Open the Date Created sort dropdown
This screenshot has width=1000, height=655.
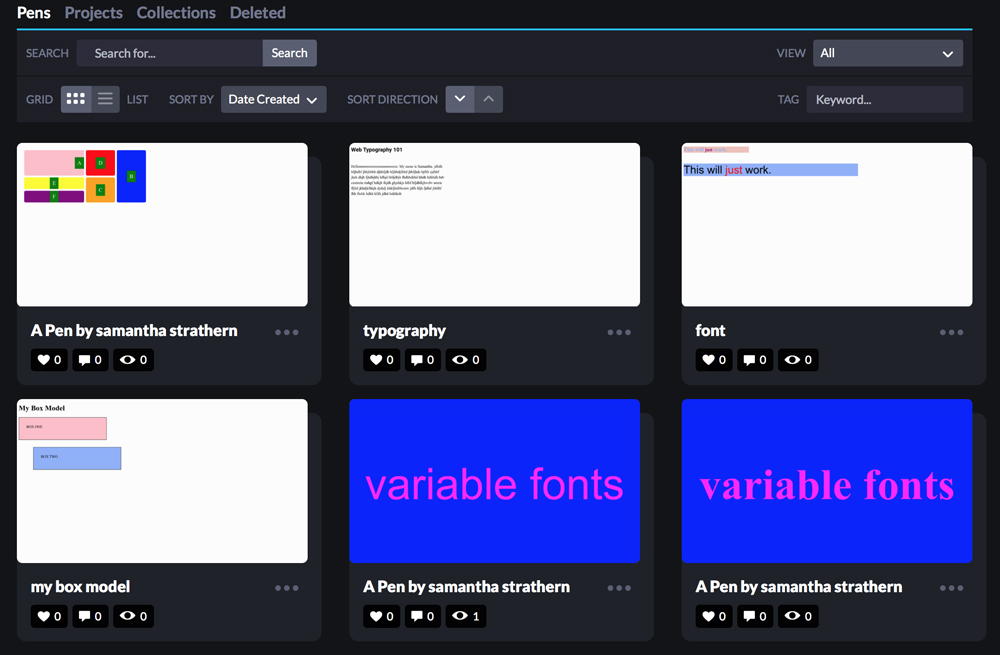[x=273, y=99]
